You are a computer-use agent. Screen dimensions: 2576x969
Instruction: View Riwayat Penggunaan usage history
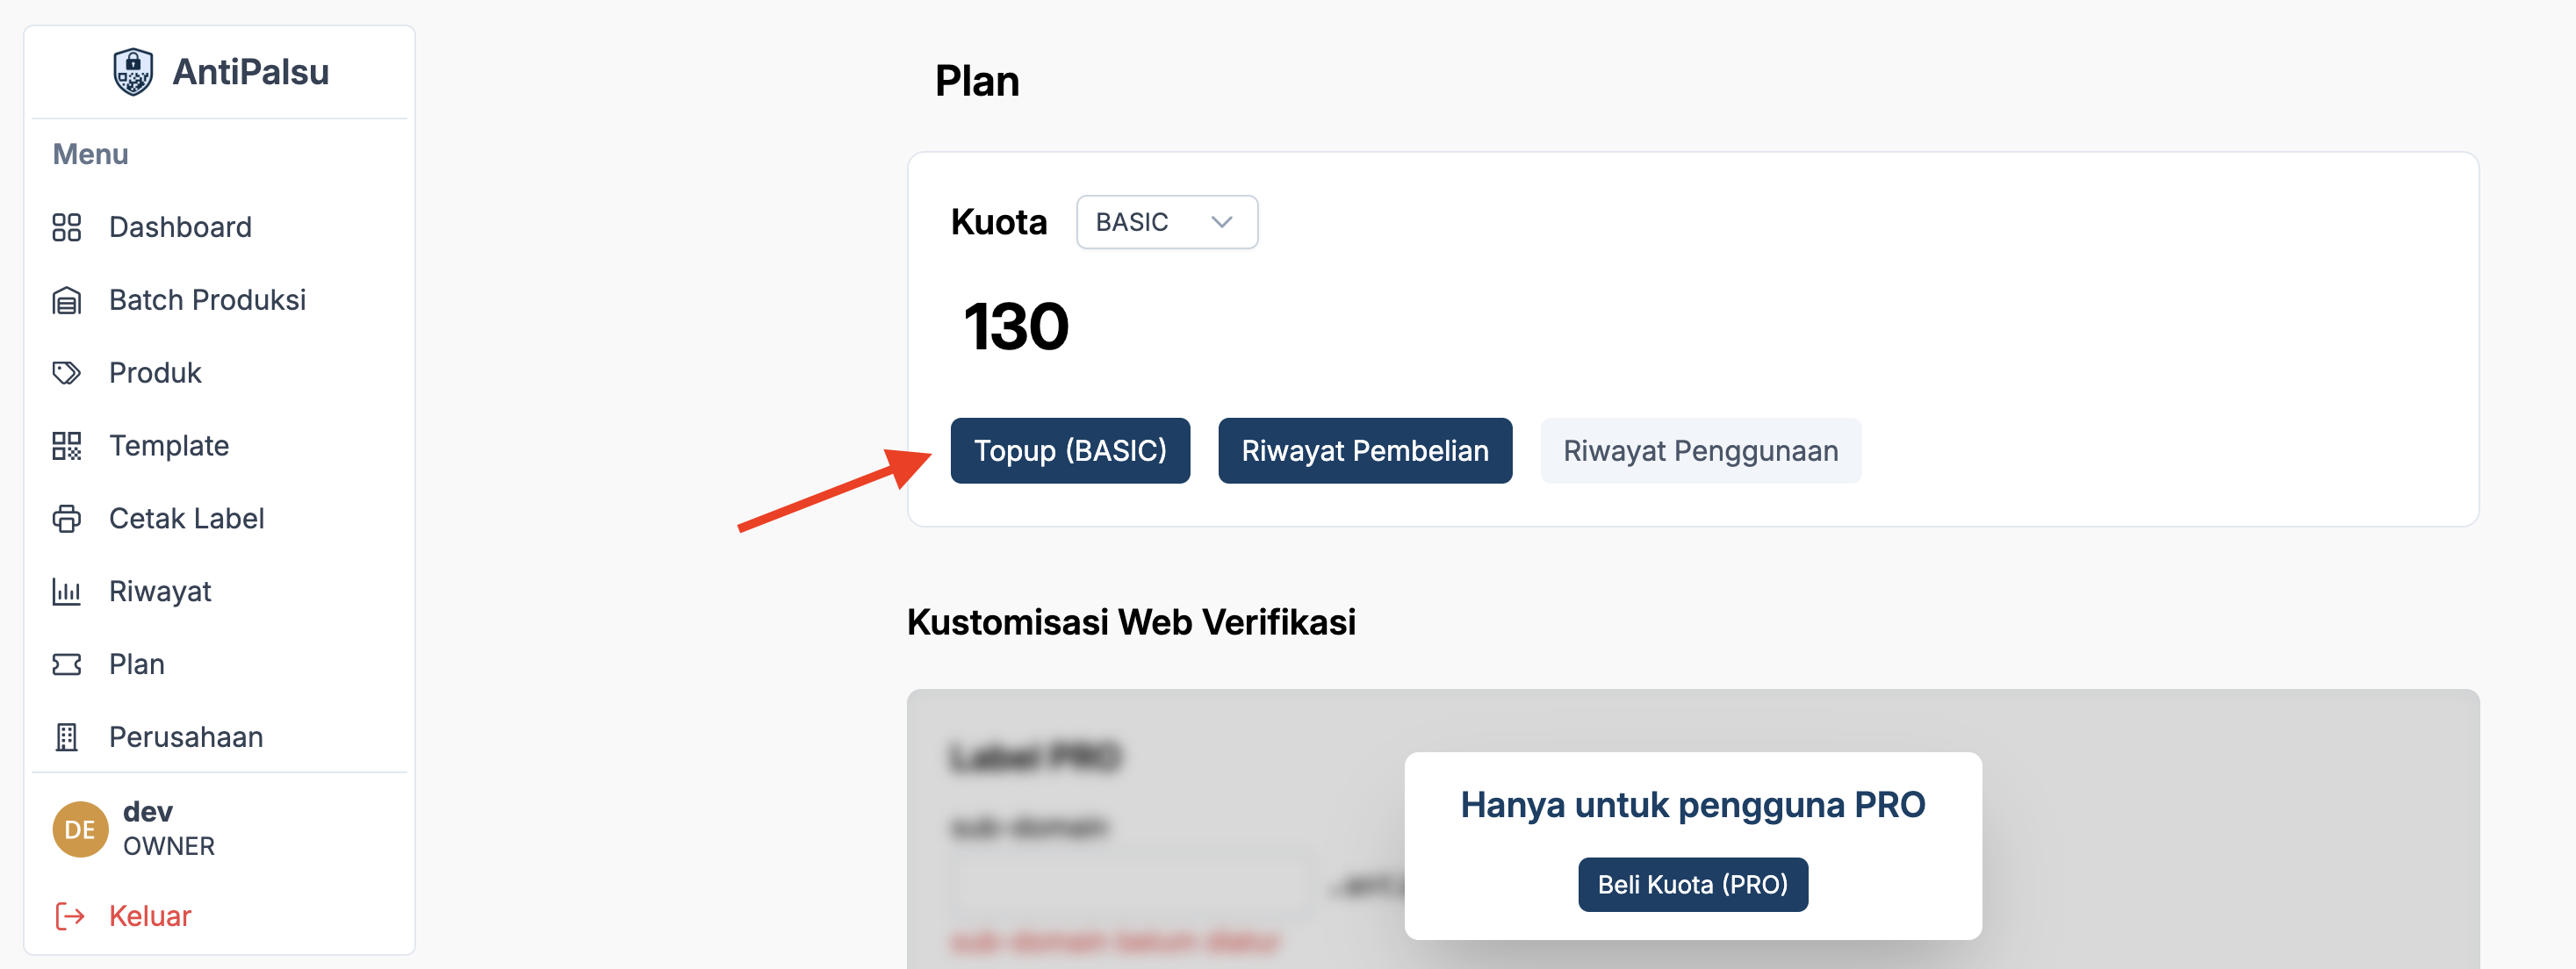pos(1700,451)
